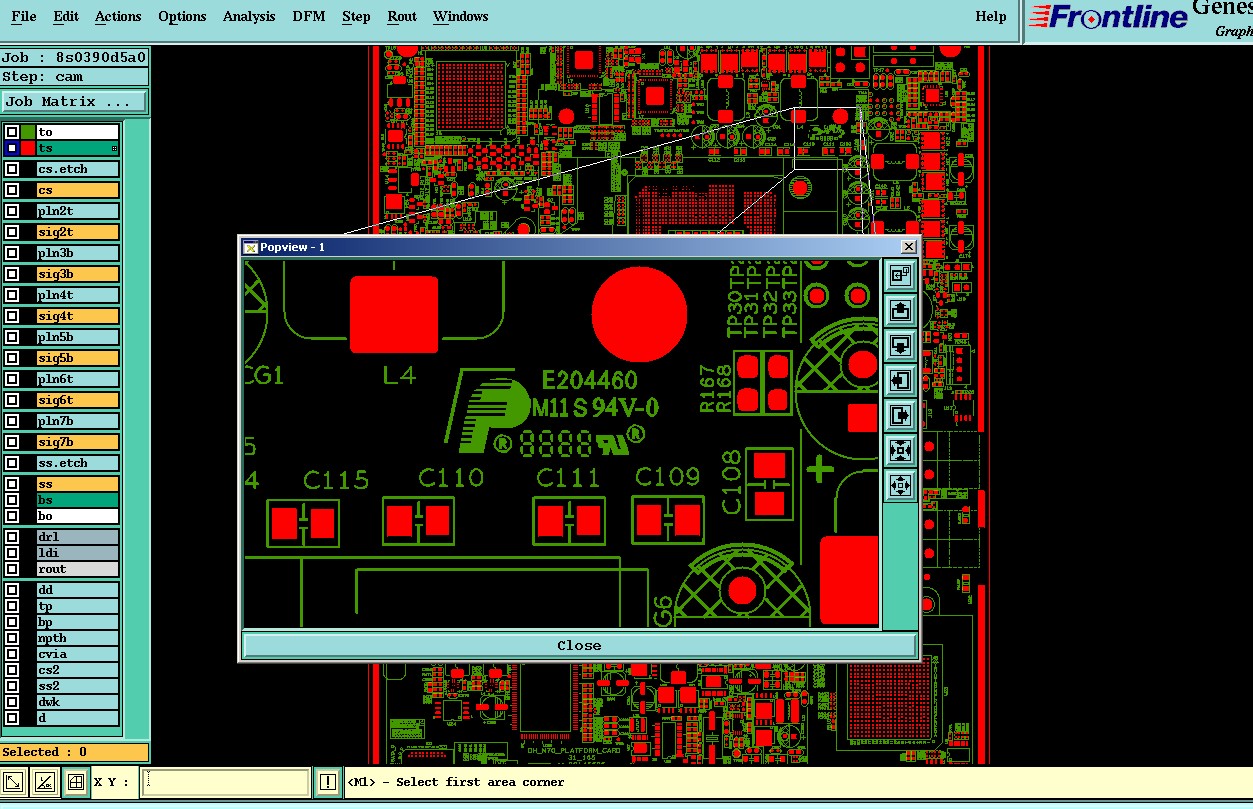Select the npth layer name
Viewport: 1253px width, 809px height.
(78, 638)
